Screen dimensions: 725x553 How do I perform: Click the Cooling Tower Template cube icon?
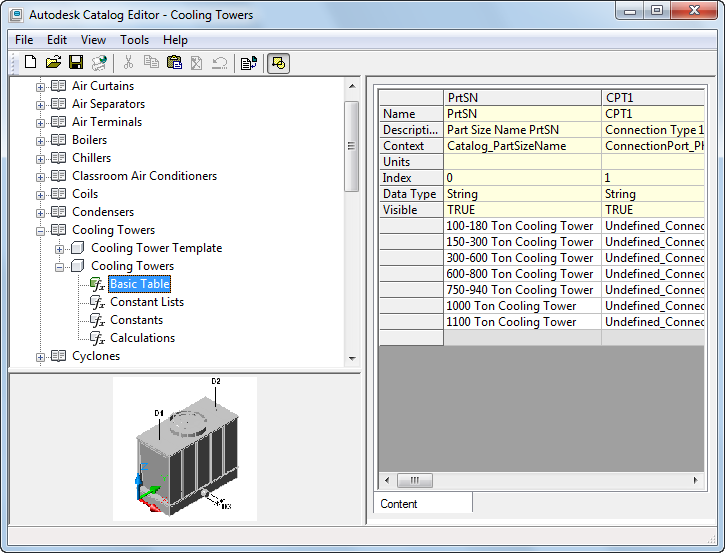(78, 248)
